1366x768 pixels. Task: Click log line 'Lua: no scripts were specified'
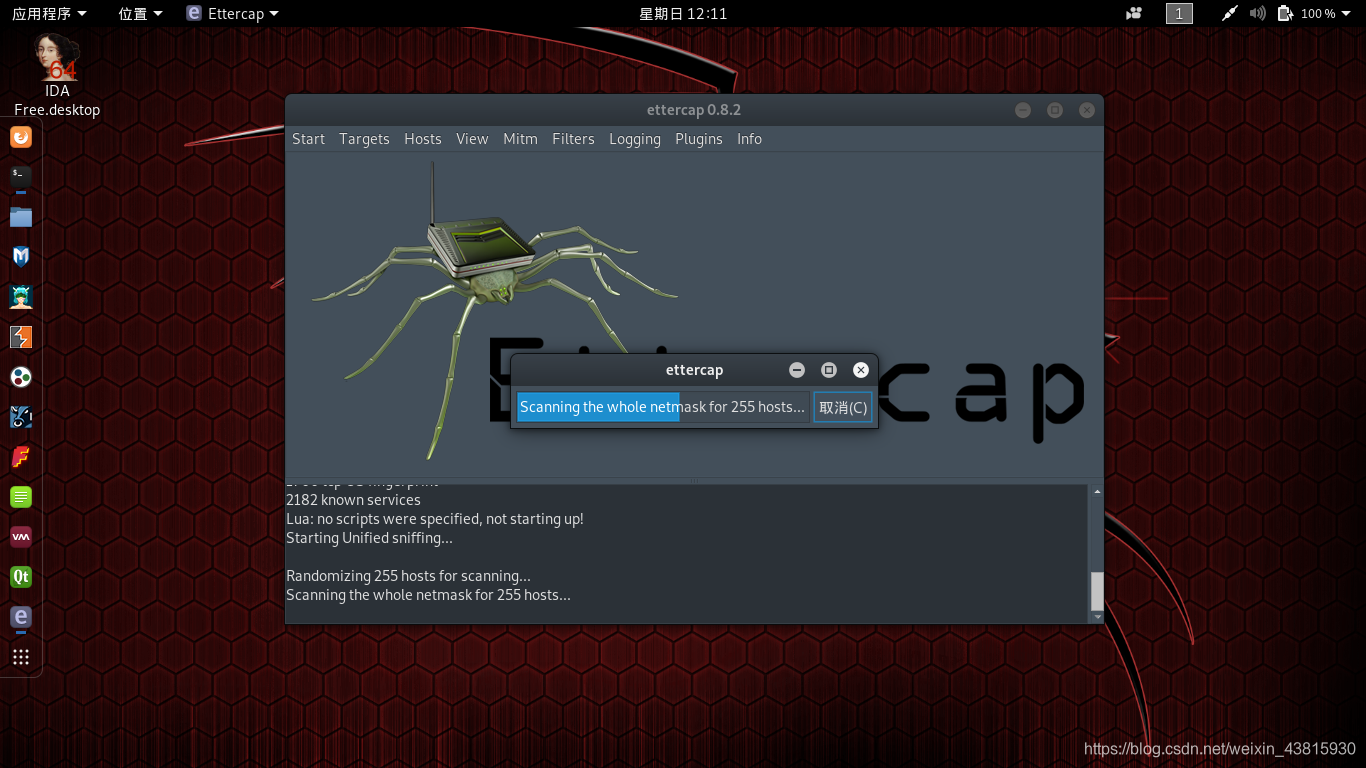435,519
